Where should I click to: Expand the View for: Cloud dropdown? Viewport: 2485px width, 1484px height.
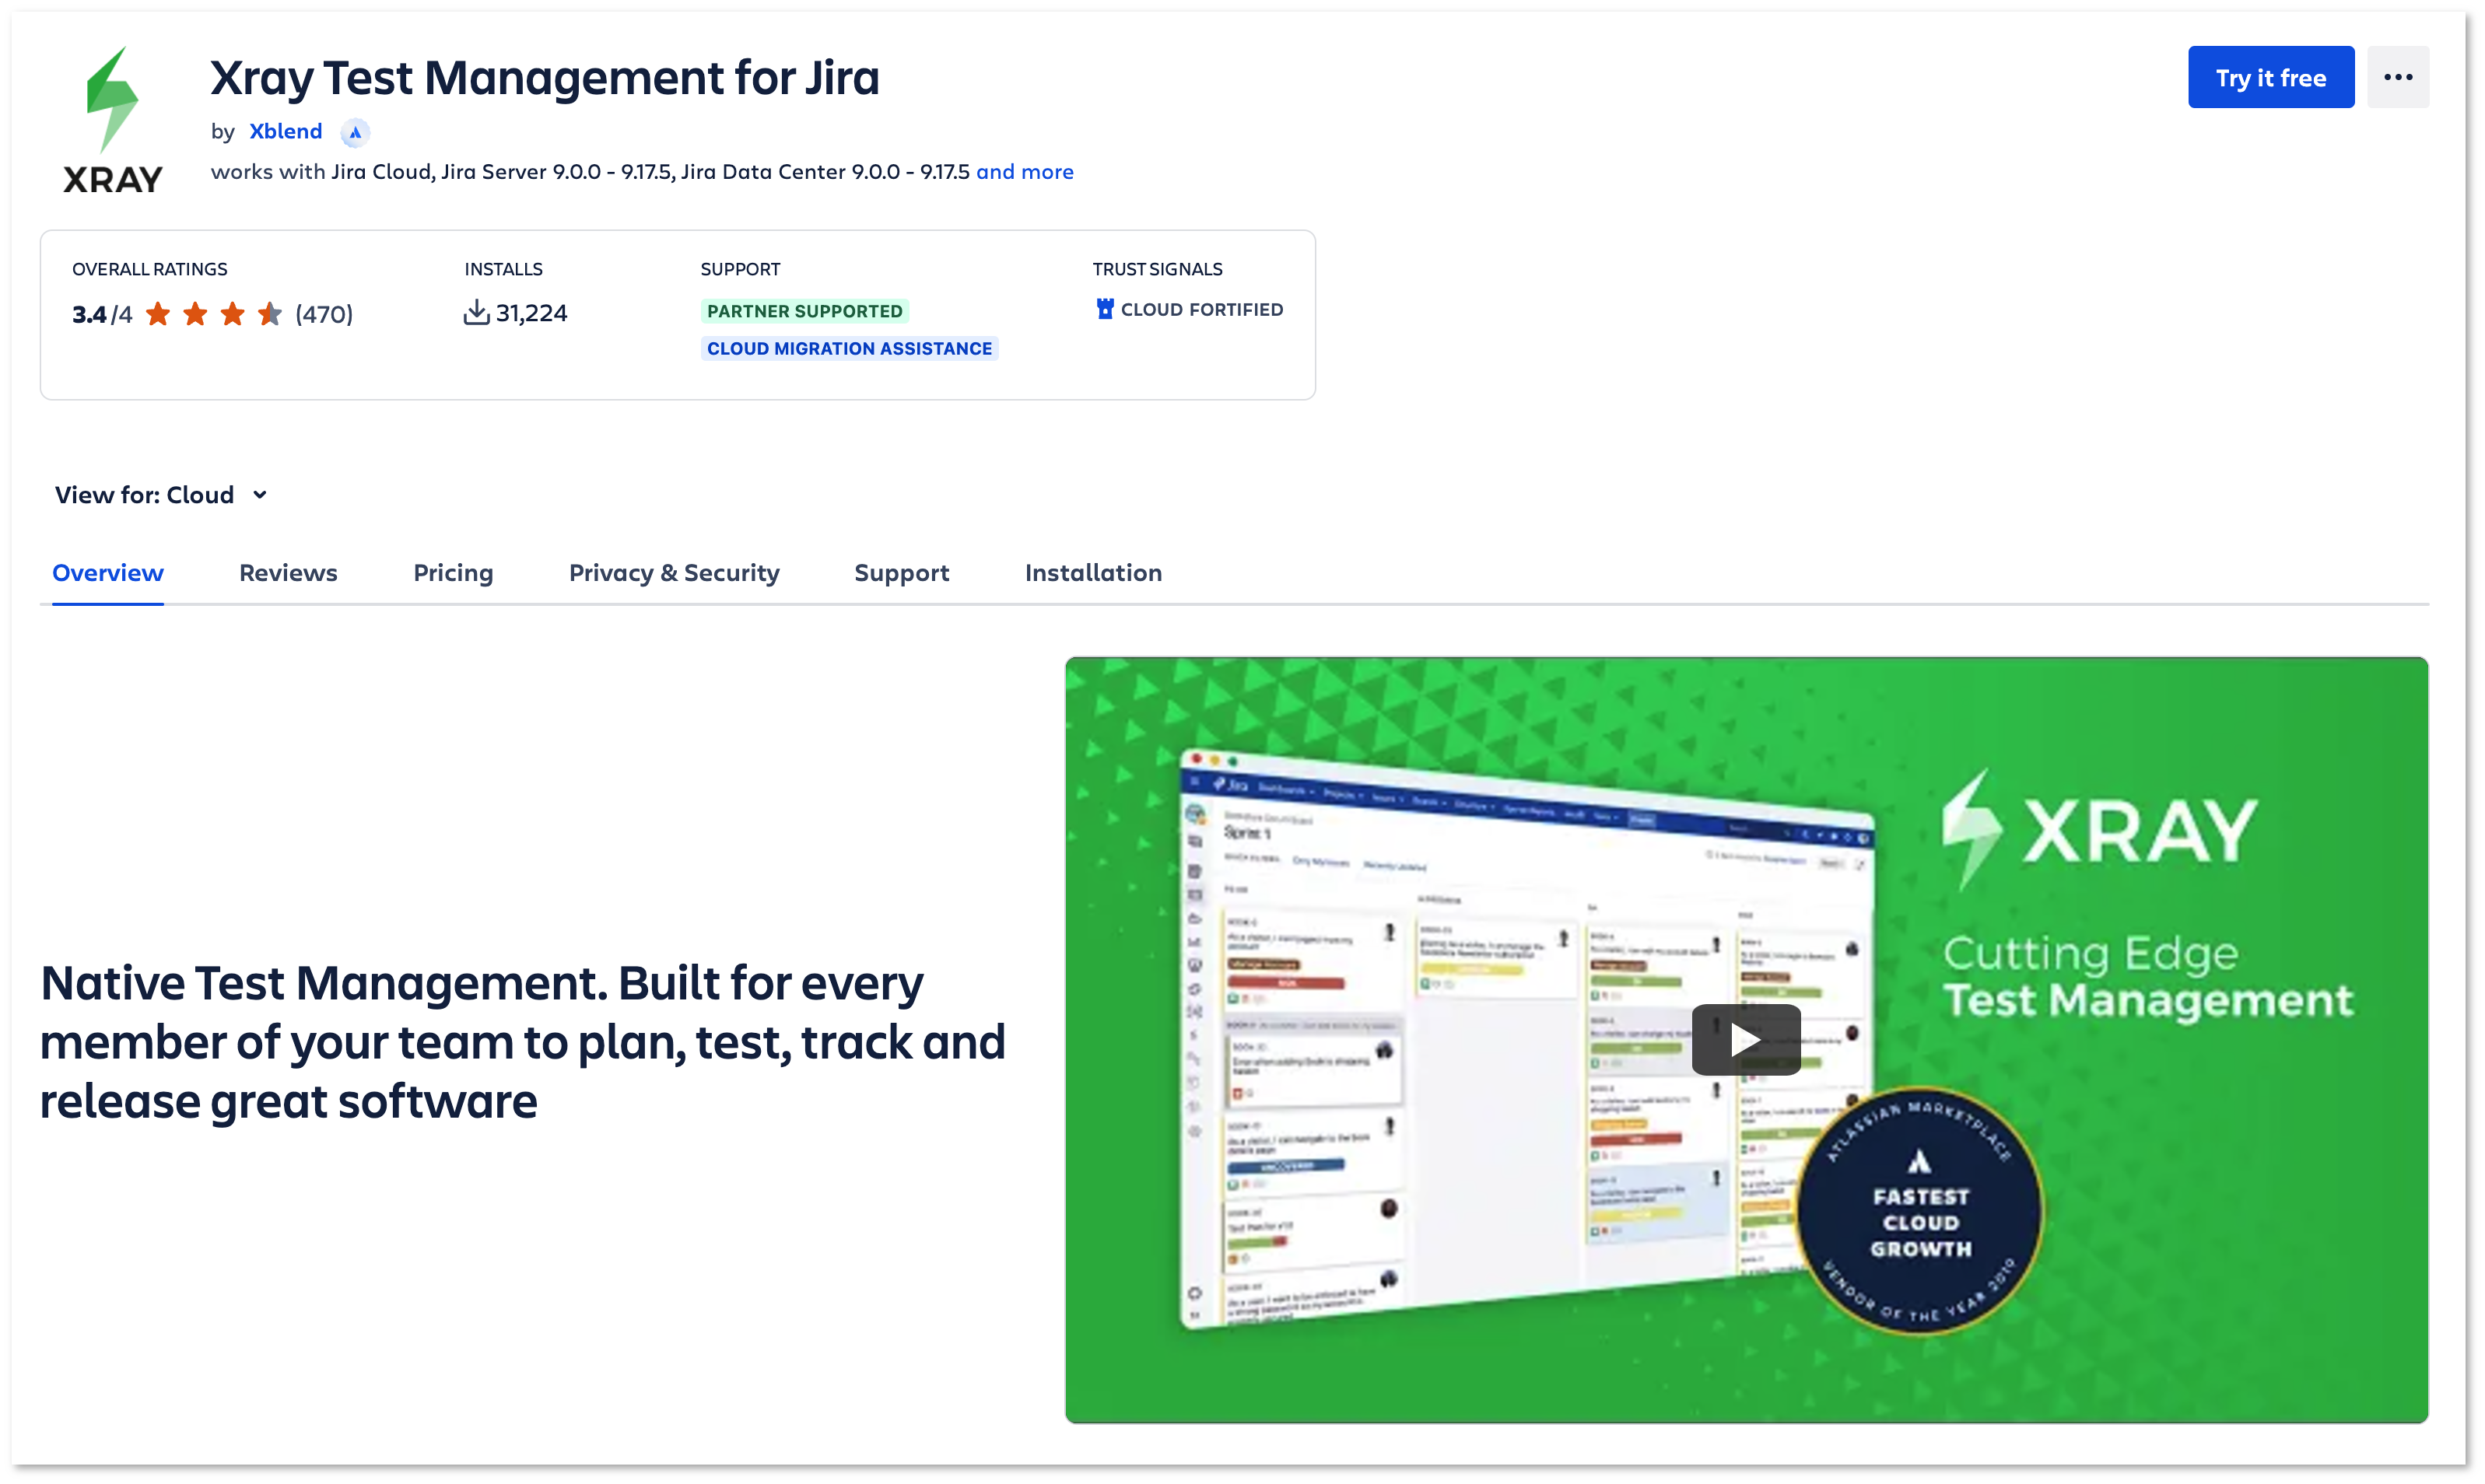click(161, 495)
